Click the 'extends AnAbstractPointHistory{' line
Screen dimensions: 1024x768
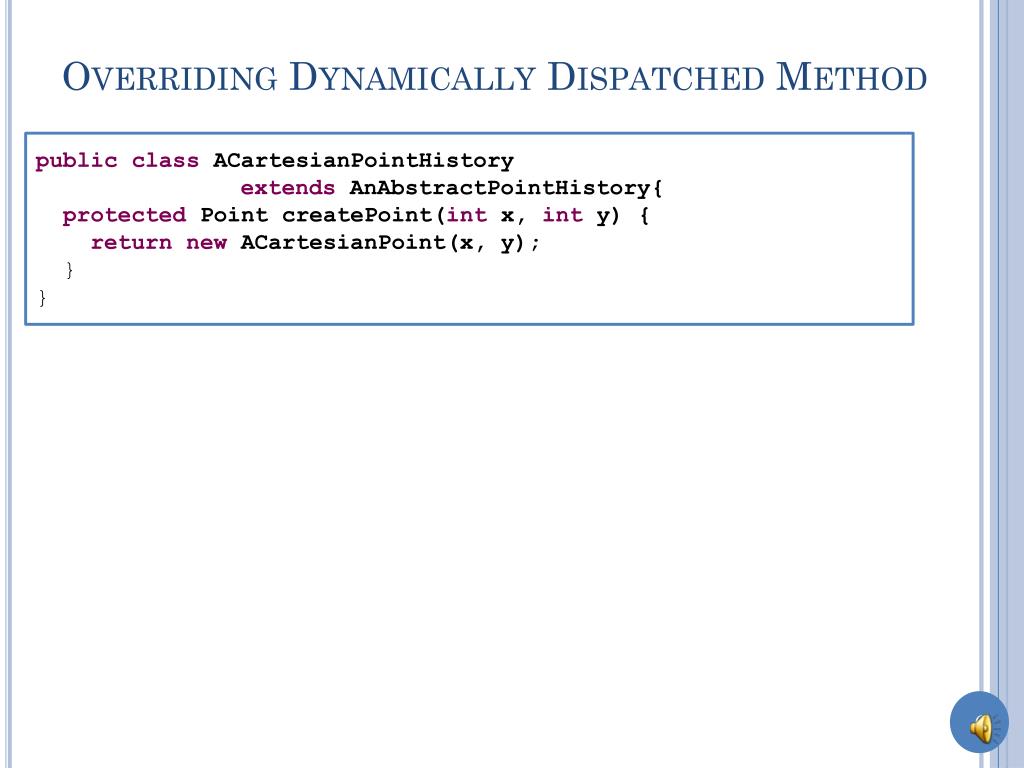pyautogui.click(x=451, y=188)
